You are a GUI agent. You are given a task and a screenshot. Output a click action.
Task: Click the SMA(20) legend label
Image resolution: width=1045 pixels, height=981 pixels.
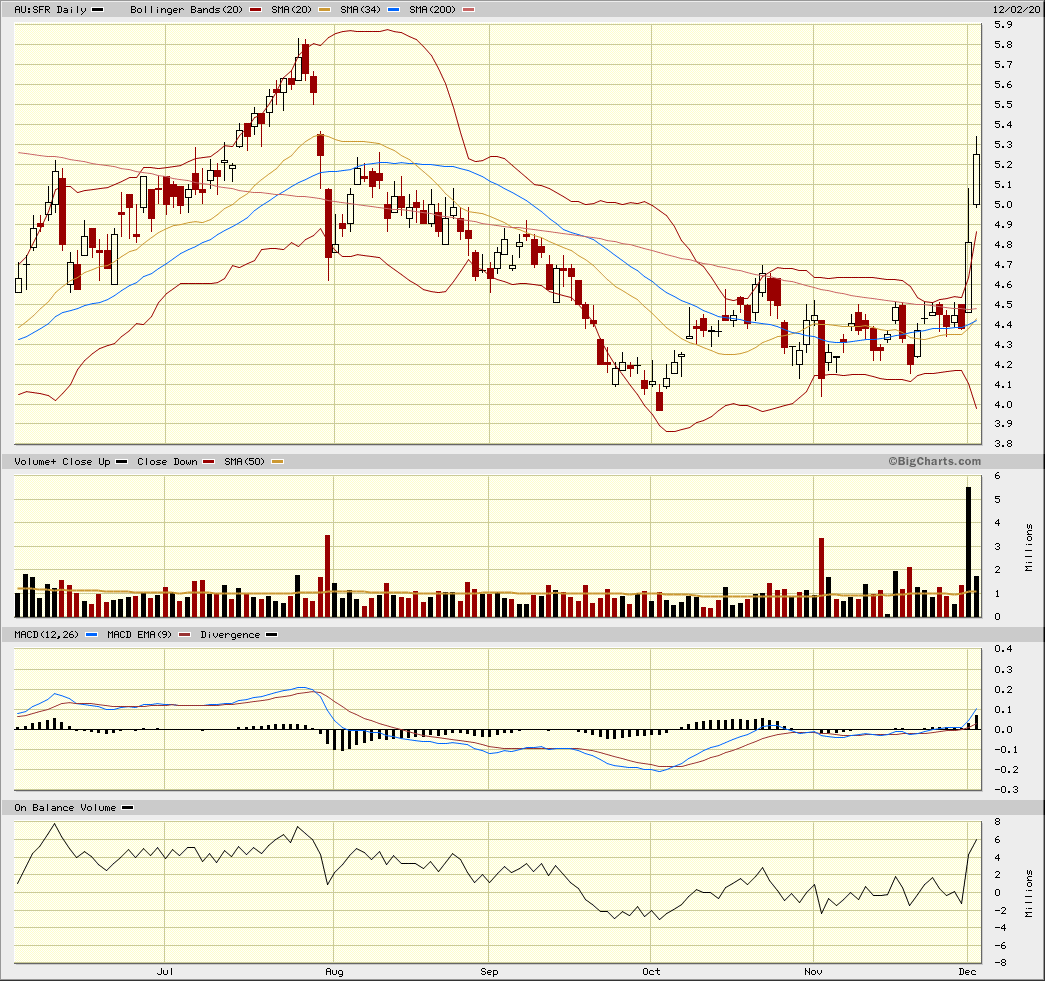(x=291, y=10)
